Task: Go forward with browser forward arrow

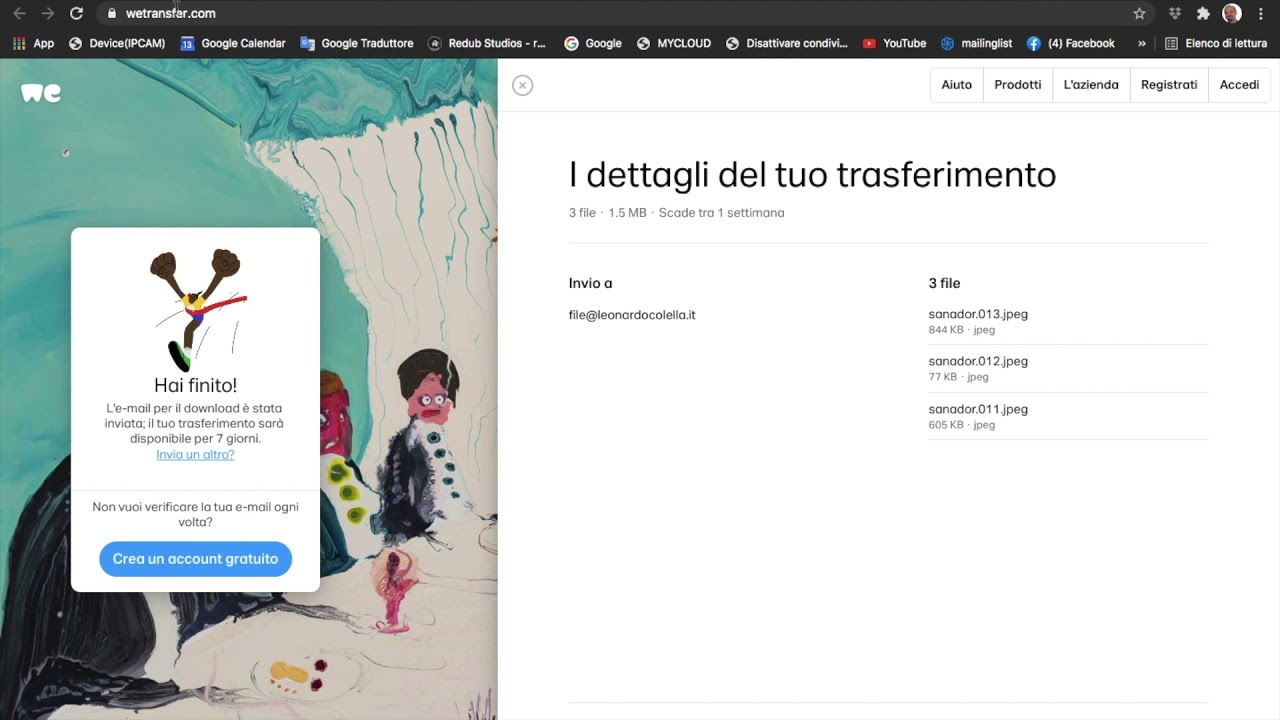Action: (47, 13)
